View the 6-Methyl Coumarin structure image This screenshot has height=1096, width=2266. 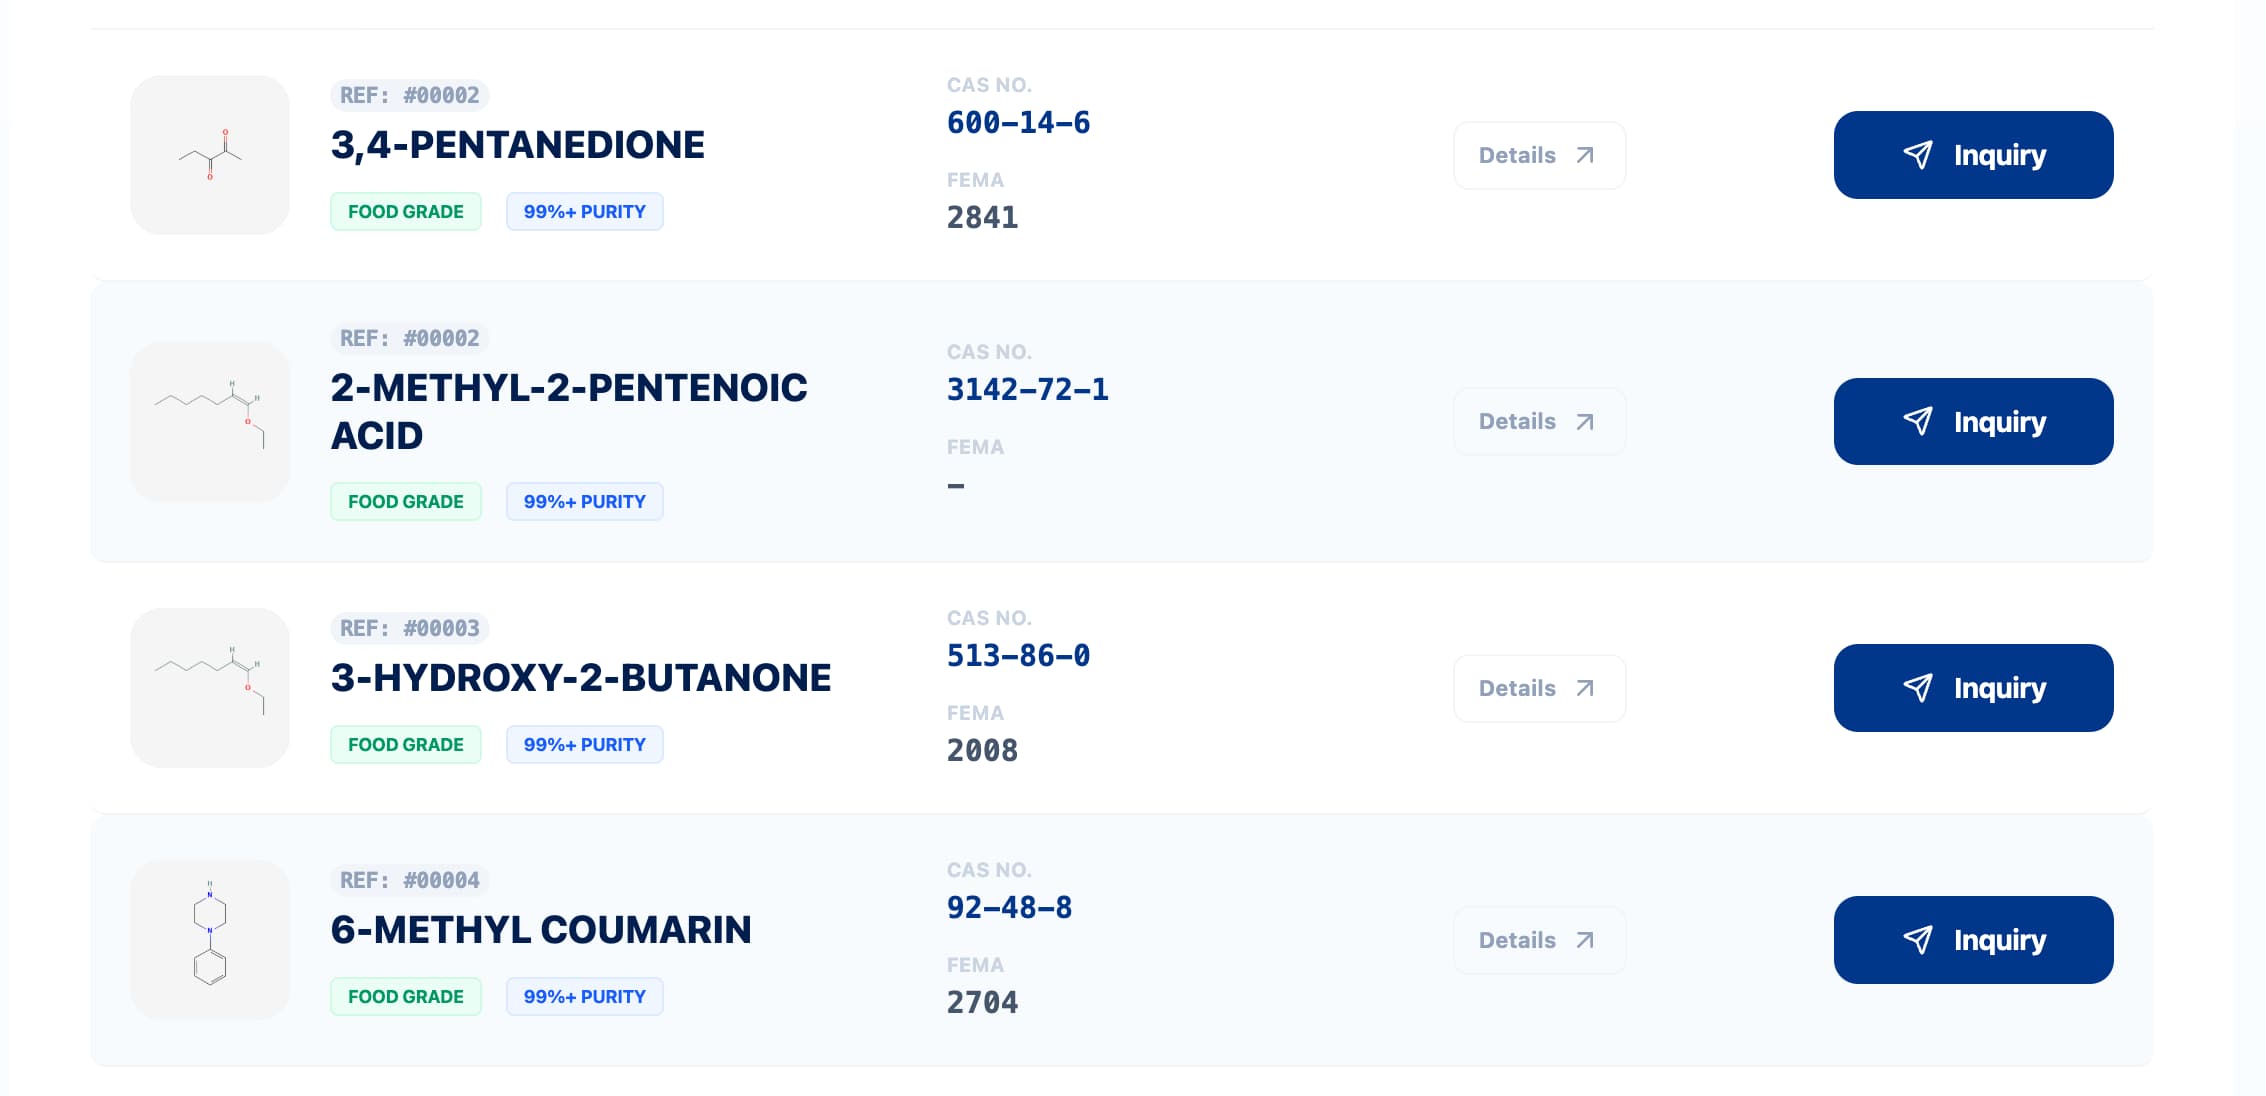[210, 940]
